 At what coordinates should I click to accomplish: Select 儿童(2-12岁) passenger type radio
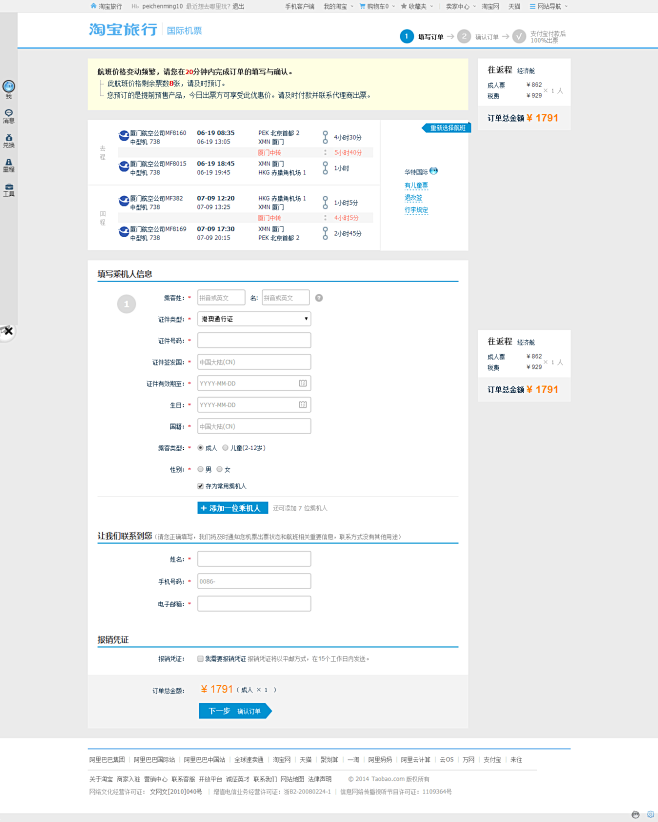(x=225, y=448)
